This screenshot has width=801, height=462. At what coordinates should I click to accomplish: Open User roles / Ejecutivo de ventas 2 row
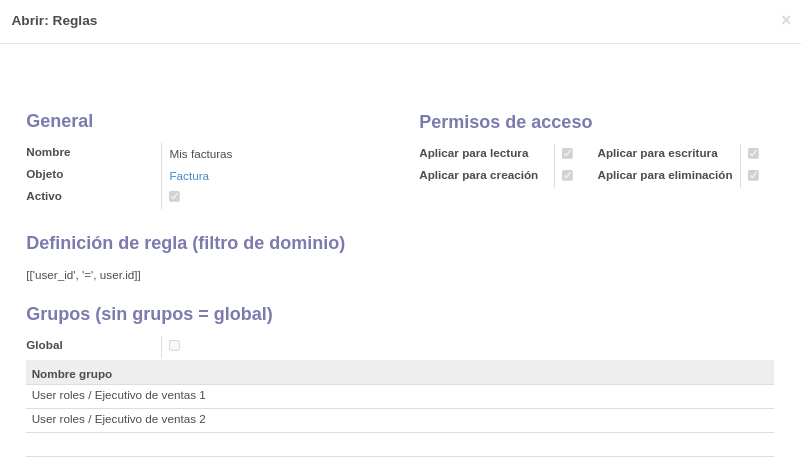(x=400, y=420)
